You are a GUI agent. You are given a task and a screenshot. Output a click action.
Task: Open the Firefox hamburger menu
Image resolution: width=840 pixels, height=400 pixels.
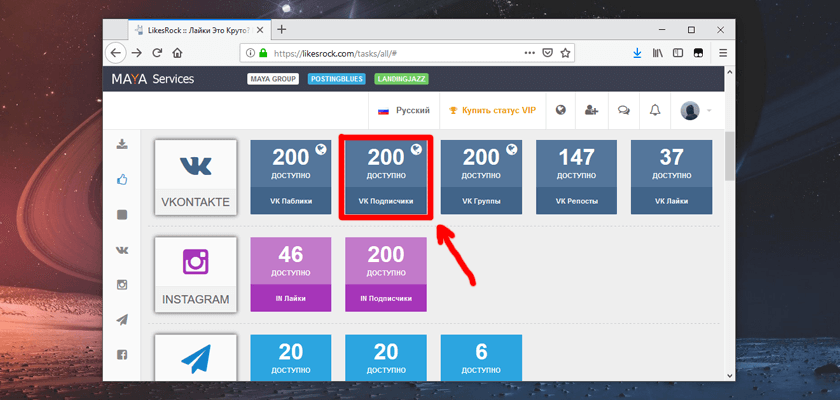coord(723,53)
